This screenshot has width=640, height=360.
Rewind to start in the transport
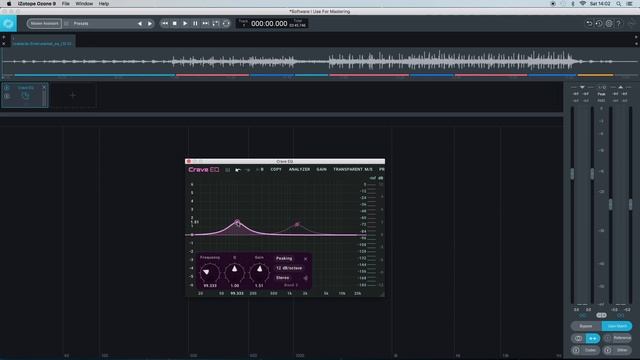[x=164, y=24]
